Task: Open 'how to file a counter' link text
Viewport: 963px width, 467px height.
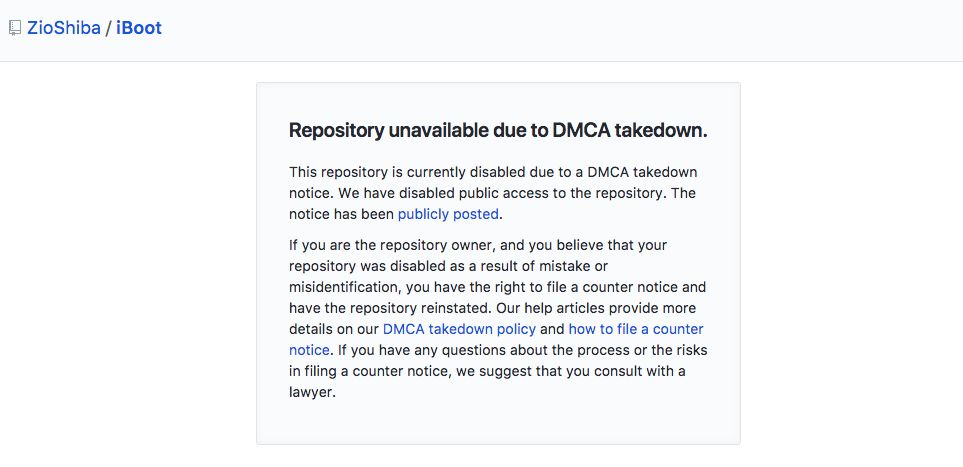Action: (636, 329)
